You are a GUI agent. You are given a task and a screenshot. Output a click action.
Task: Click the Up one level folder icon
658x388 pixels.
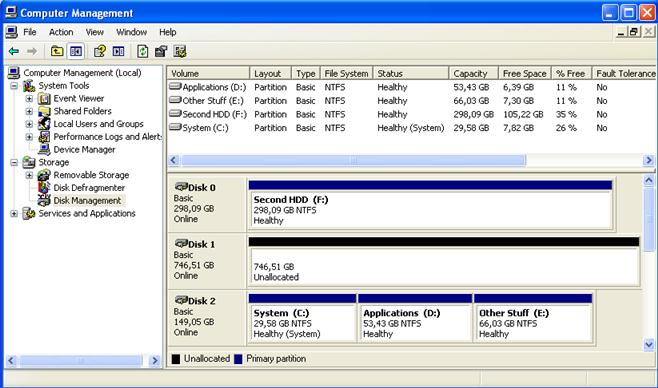pos(57,51)
